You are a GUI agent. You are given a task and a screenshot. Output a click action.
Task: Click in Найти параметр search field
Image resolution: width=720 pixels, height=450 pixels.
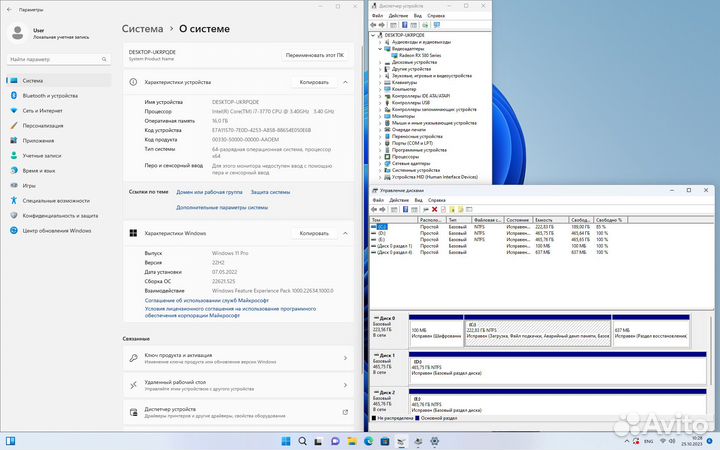tap(59, 59)
